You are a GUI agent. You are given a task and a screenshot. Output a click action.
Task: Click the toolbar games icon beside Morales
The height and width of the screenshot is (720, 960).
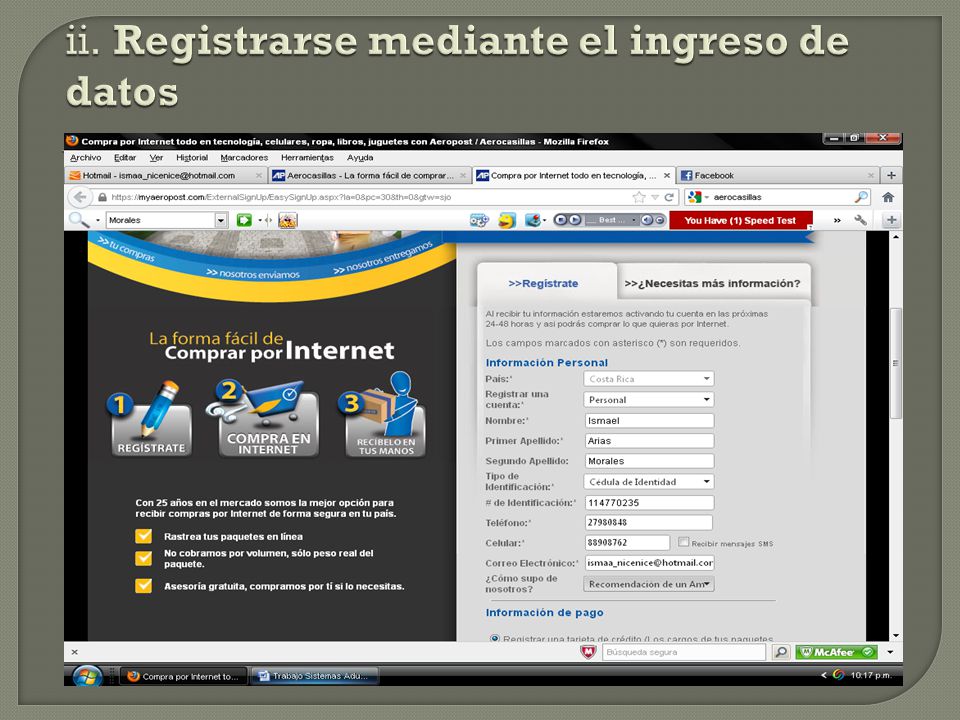tap(288, 220)
